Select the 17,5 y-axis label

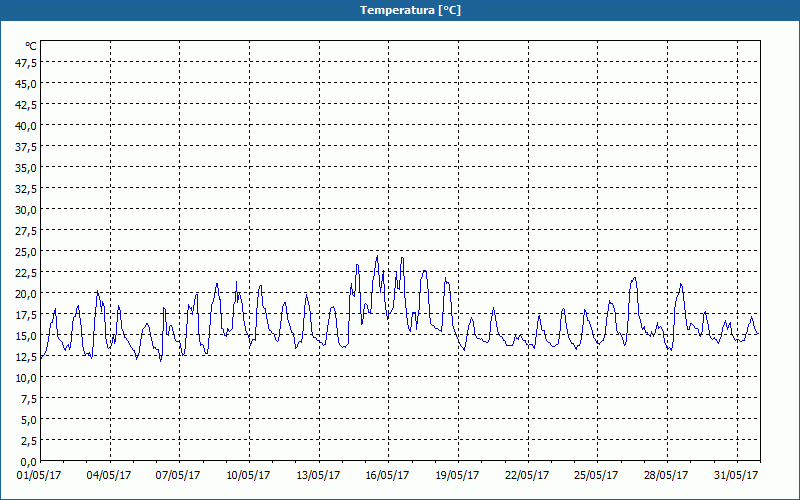point(27,315)
